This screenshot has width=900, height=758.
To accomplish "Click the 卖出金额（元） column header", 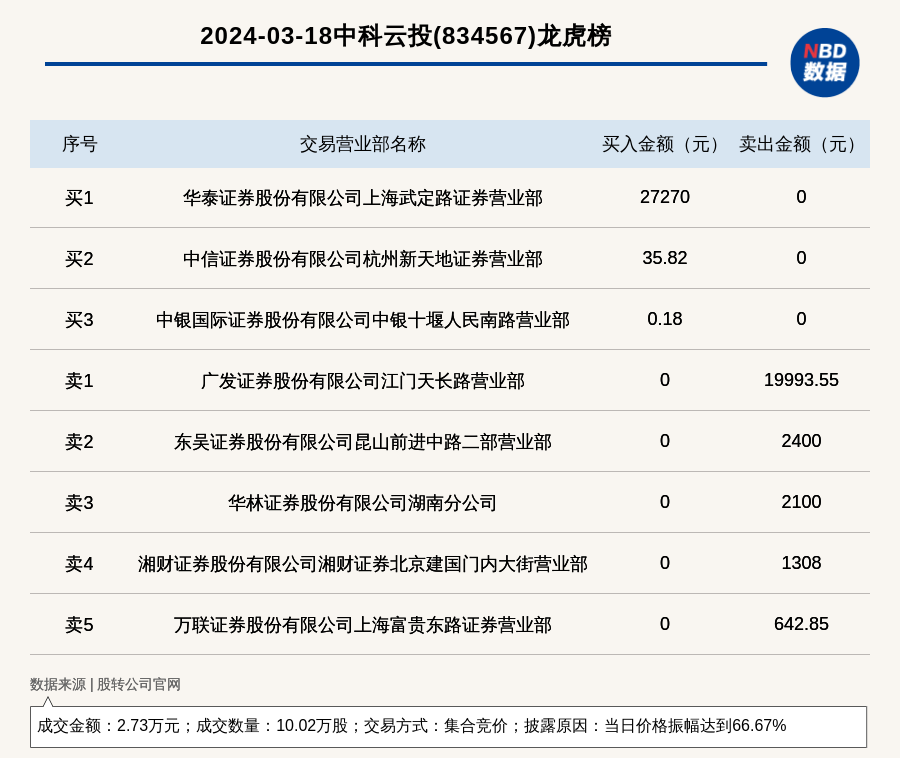I will (801, 144).
